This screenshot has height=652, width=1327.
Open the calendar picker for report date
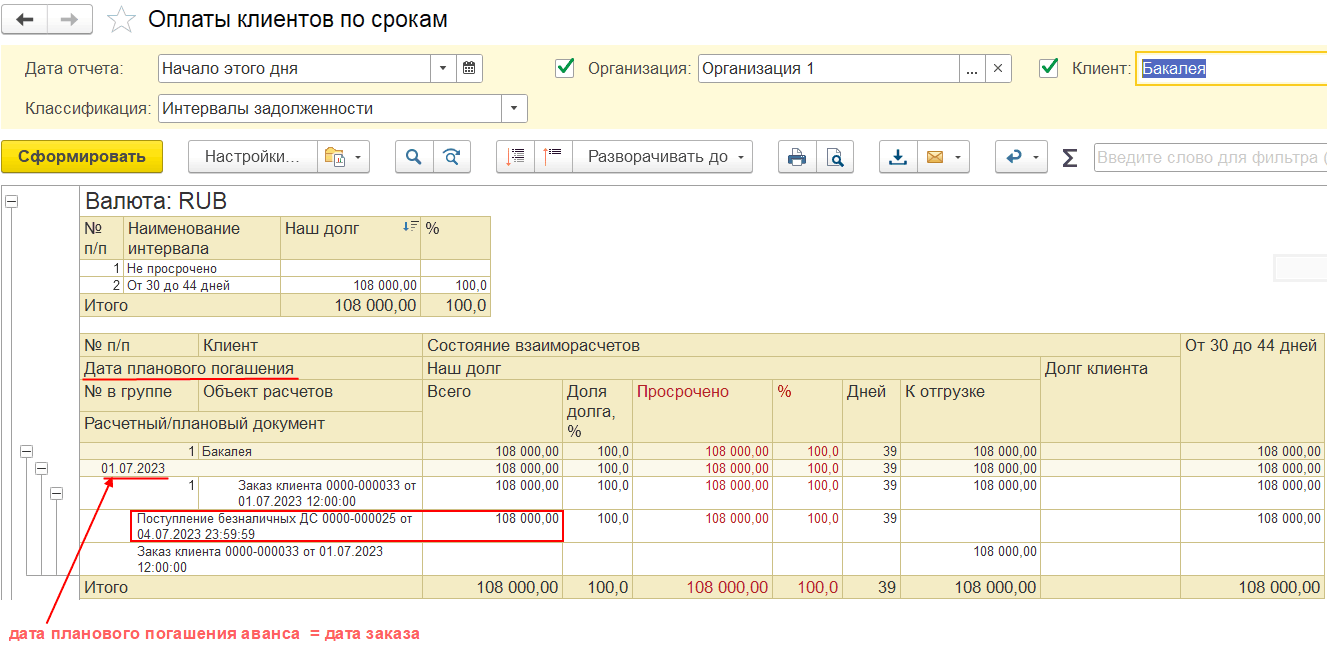tap(471, 69)
